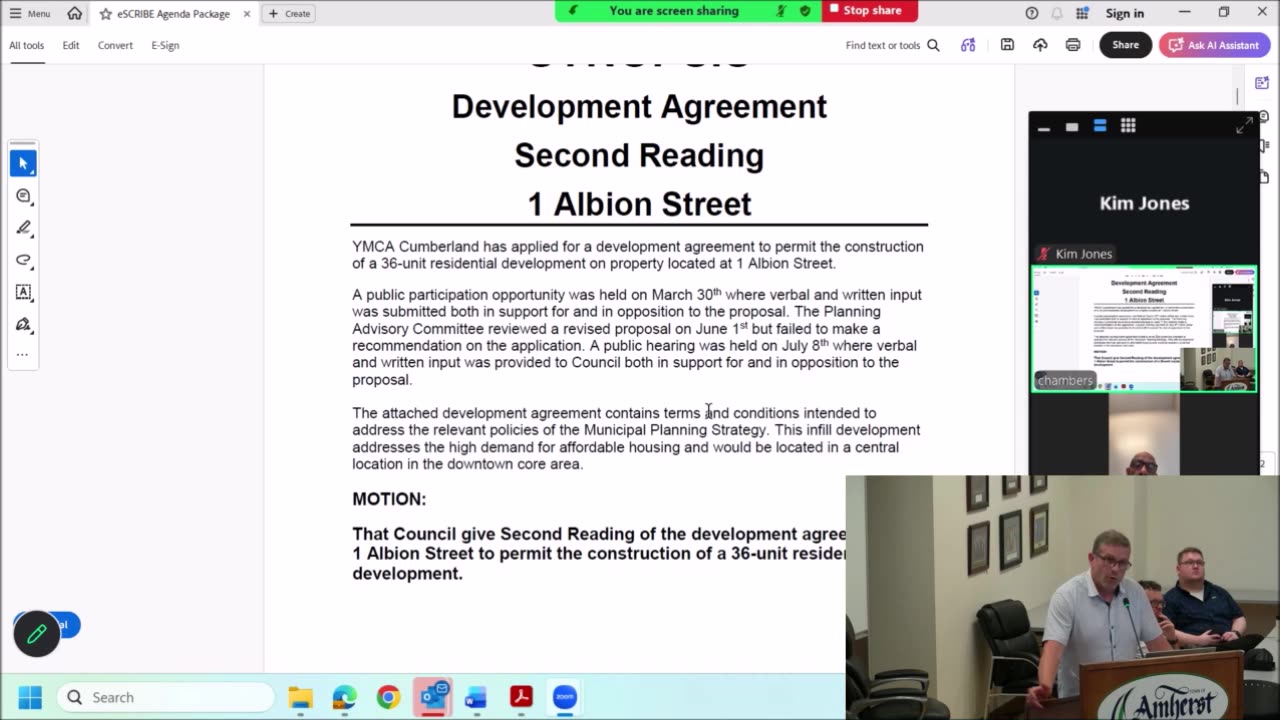Upload file via cloud arrow icon
Viewport: 1280px width, 720px height.
[1040, 45]
